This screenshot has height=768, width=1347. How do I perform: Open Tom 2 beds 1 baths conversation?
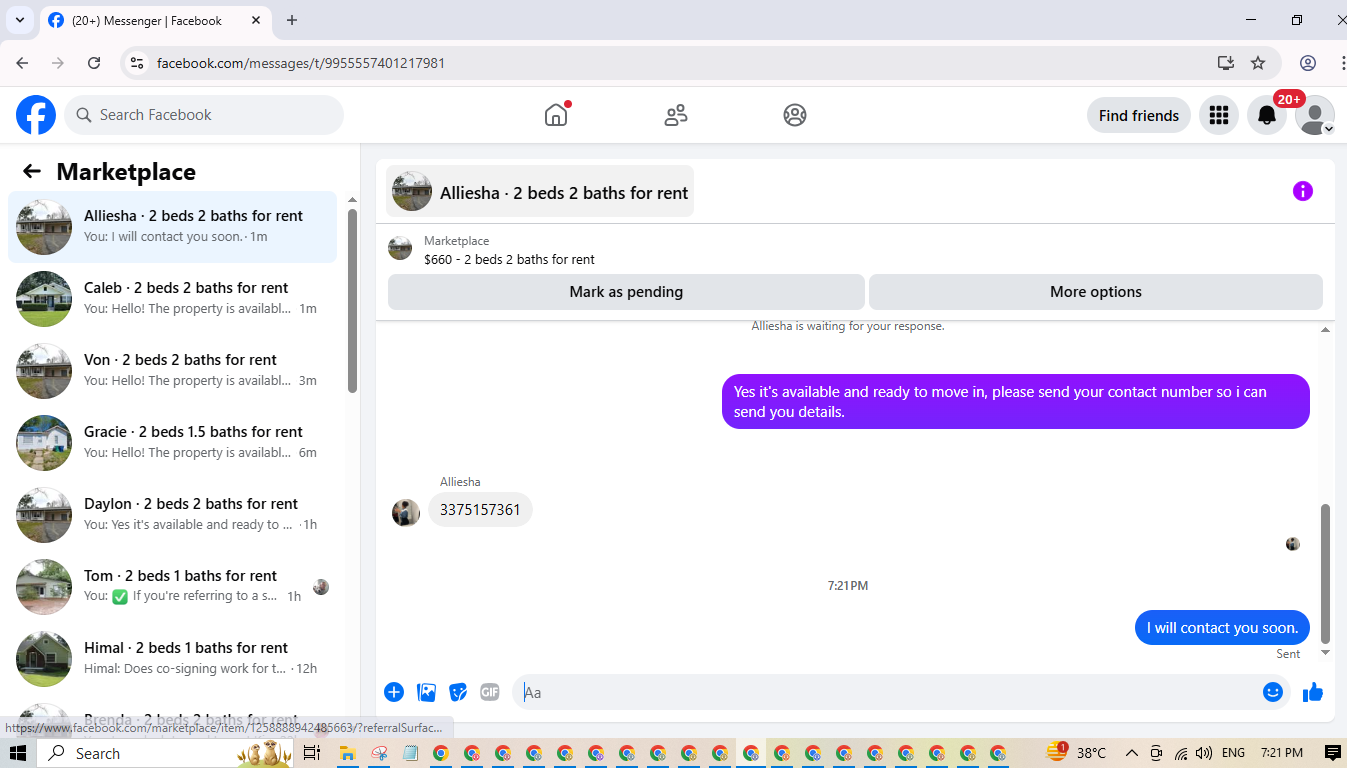coord(172,586)
